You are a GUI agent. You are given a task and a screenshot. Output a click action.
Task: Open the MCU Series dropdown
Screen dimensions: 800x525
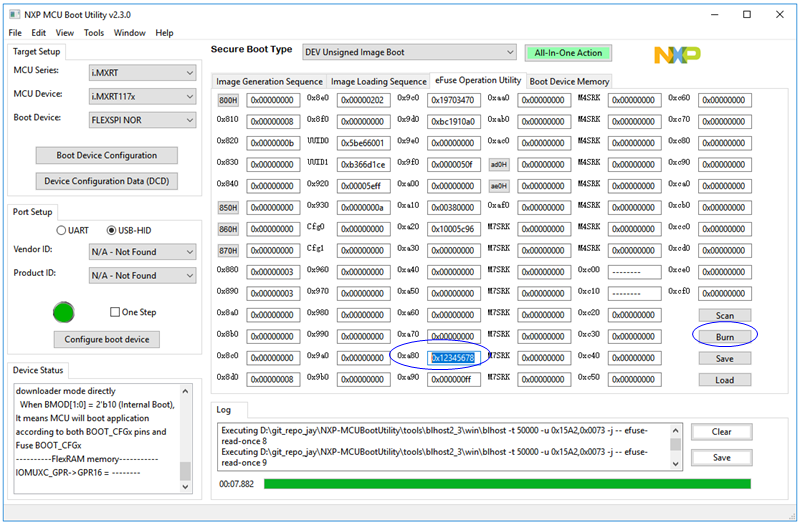coord(142,73)
